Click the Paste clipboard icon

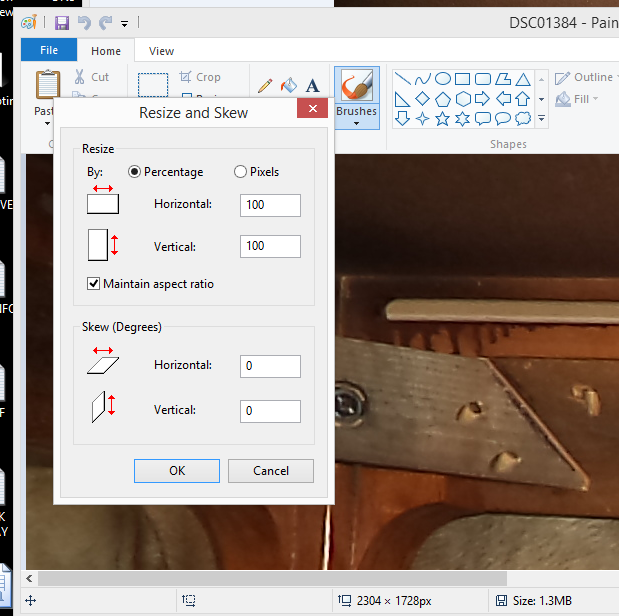[x=48, y=84]
